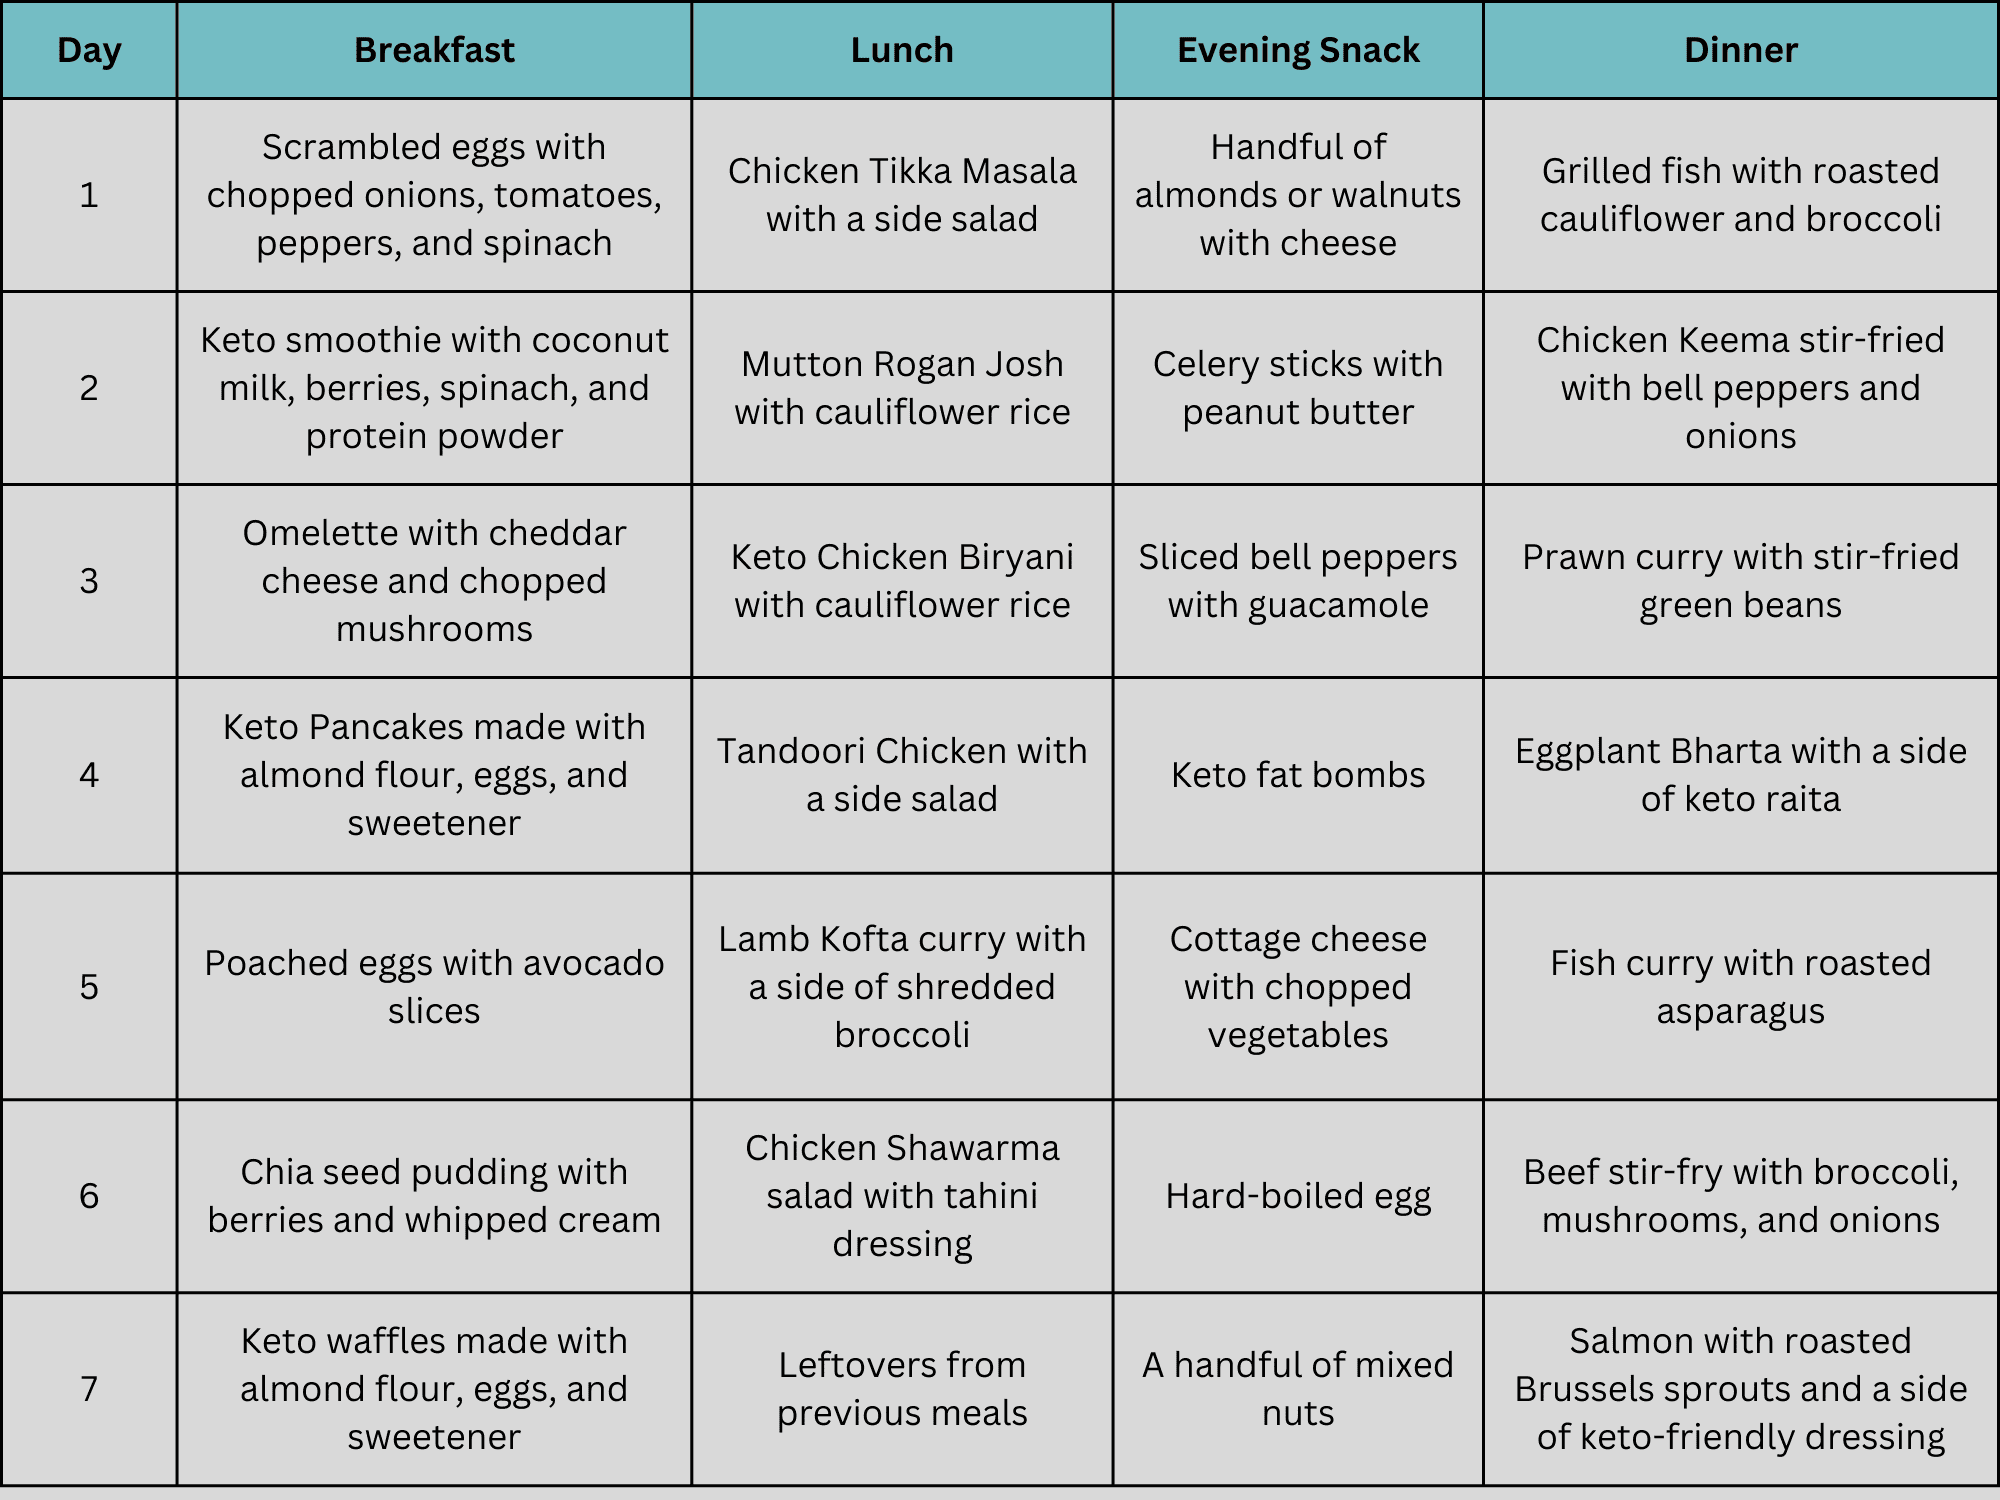
Task: Select the Prawn curry dinner cell
Action: point(1740,581)
